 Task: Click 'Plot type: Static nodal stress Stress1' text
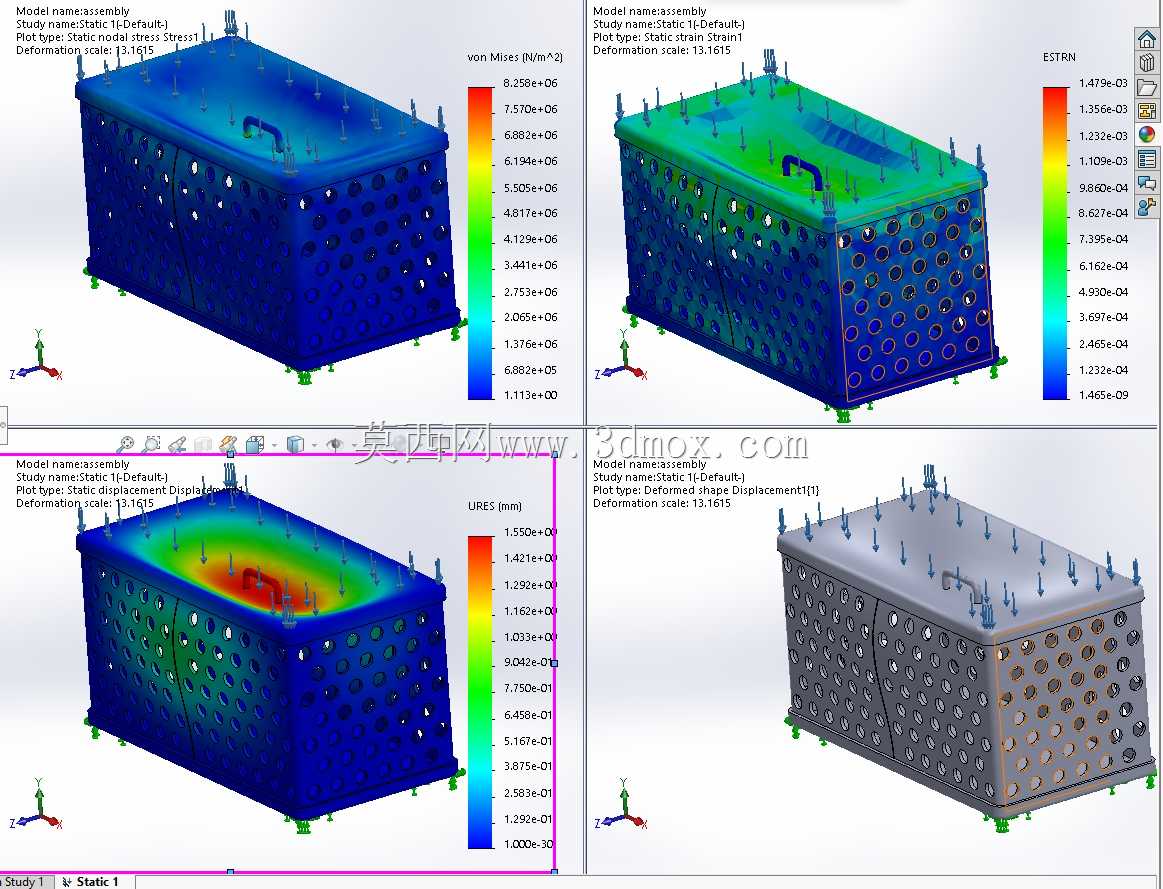coord(108,37)
